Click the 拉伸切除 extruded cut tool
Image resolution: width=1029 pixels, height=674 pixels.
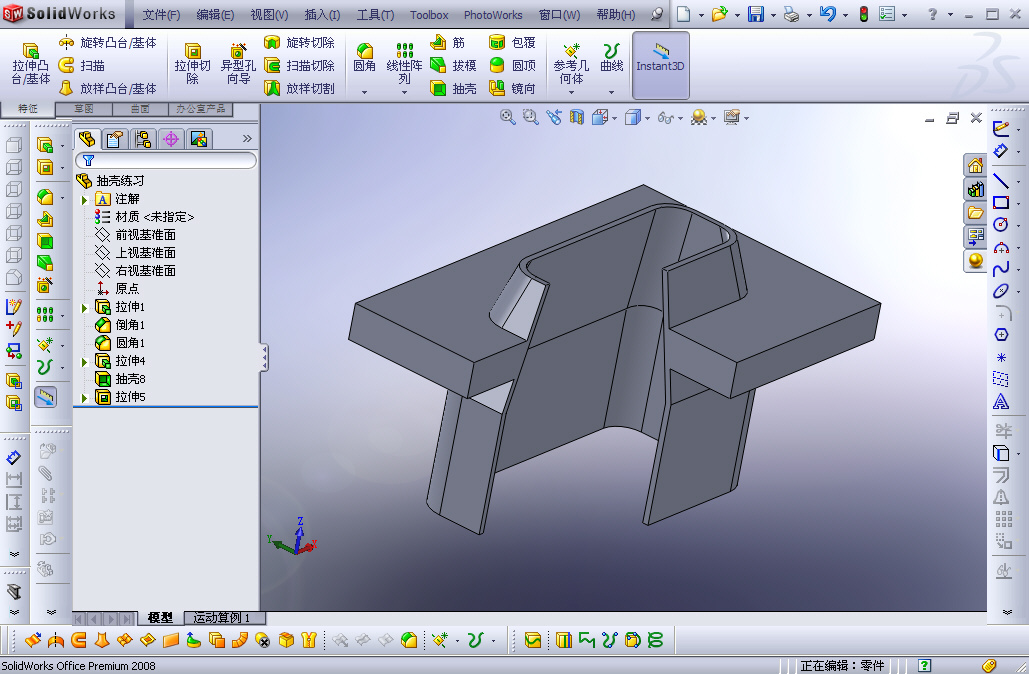coord(192,64)
